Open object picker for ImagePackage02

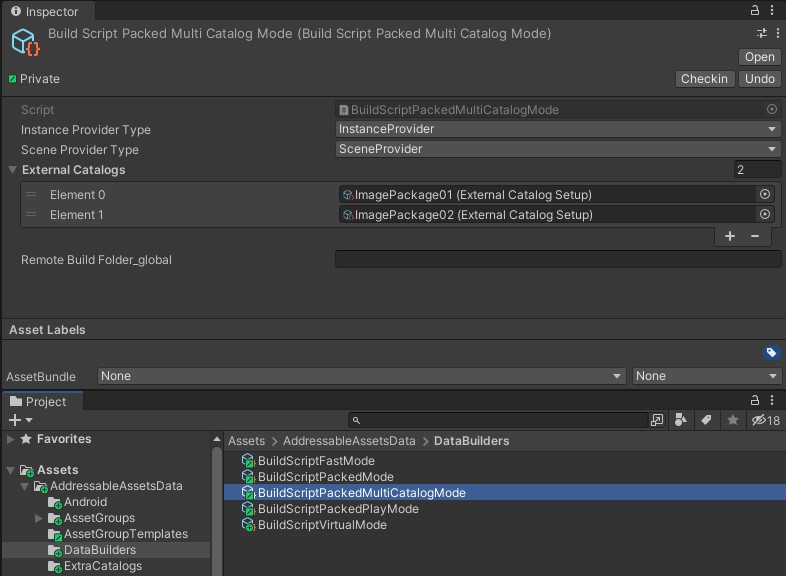pyautogui.click(x=765, y=214)
